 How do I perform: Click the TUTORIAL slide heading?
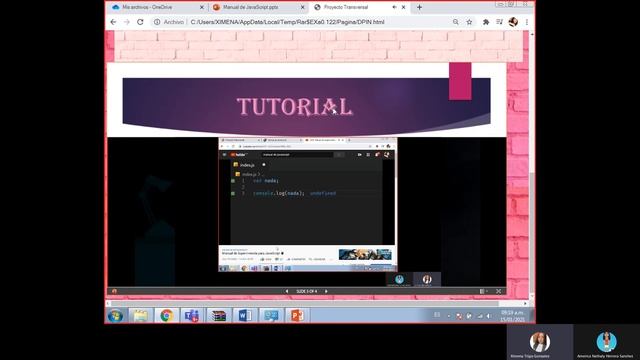pyautogui.click(x=295, y=107)
